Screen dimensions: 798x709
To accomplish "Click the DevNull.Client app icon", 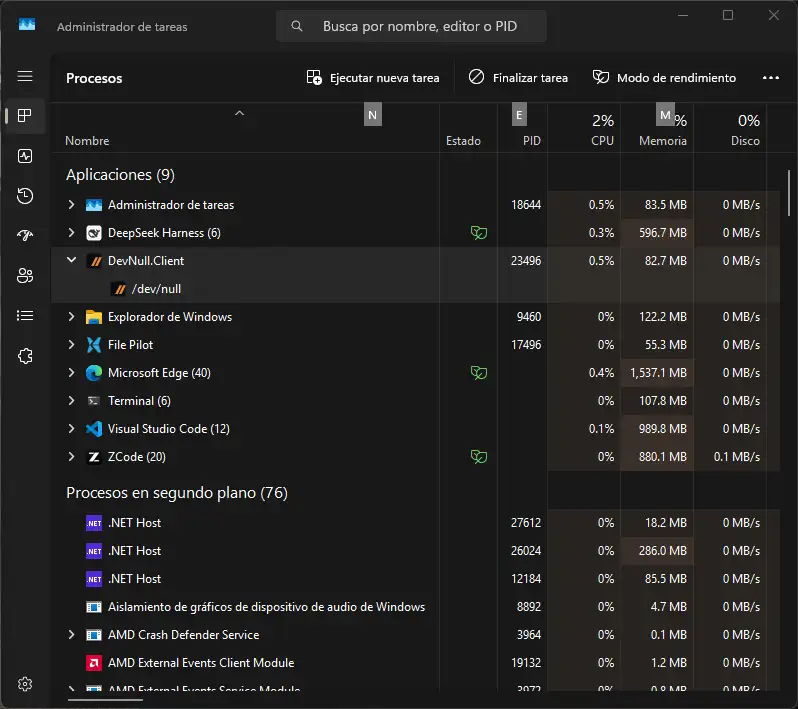I will point(94,261).
